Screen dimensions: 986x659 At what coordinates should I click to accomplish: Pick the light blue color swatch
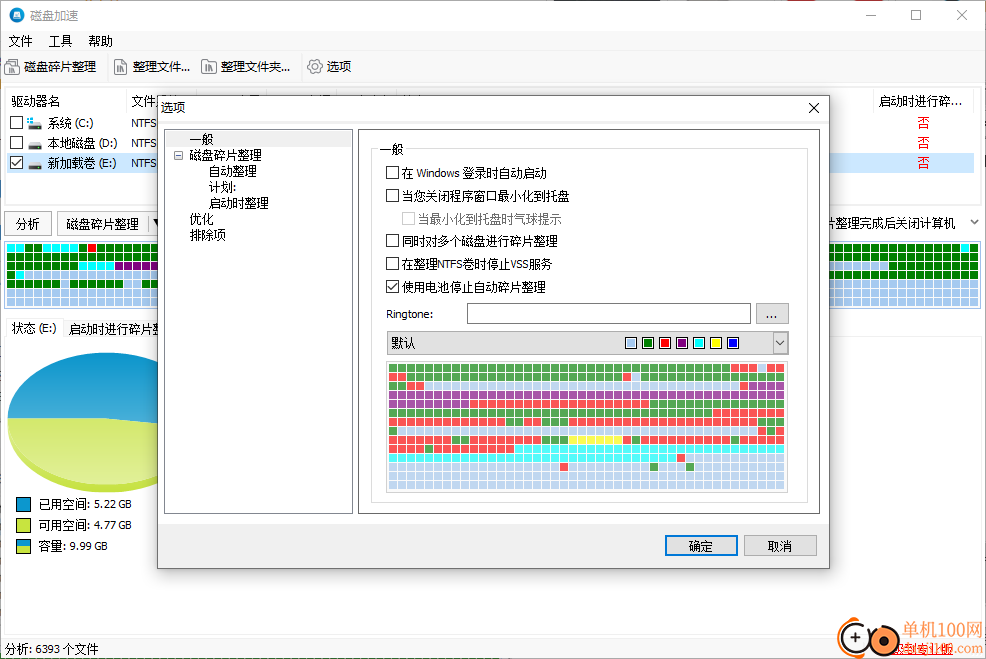(x=631, y=343)
